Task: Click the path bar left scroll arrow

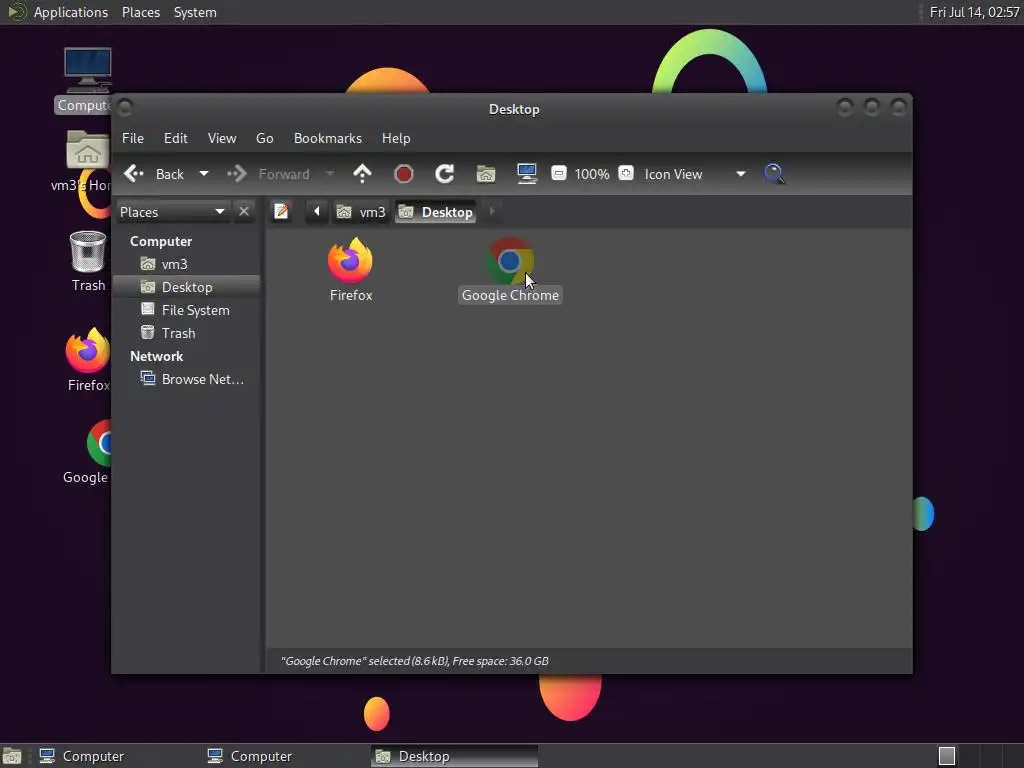Action: pos(317,212)
